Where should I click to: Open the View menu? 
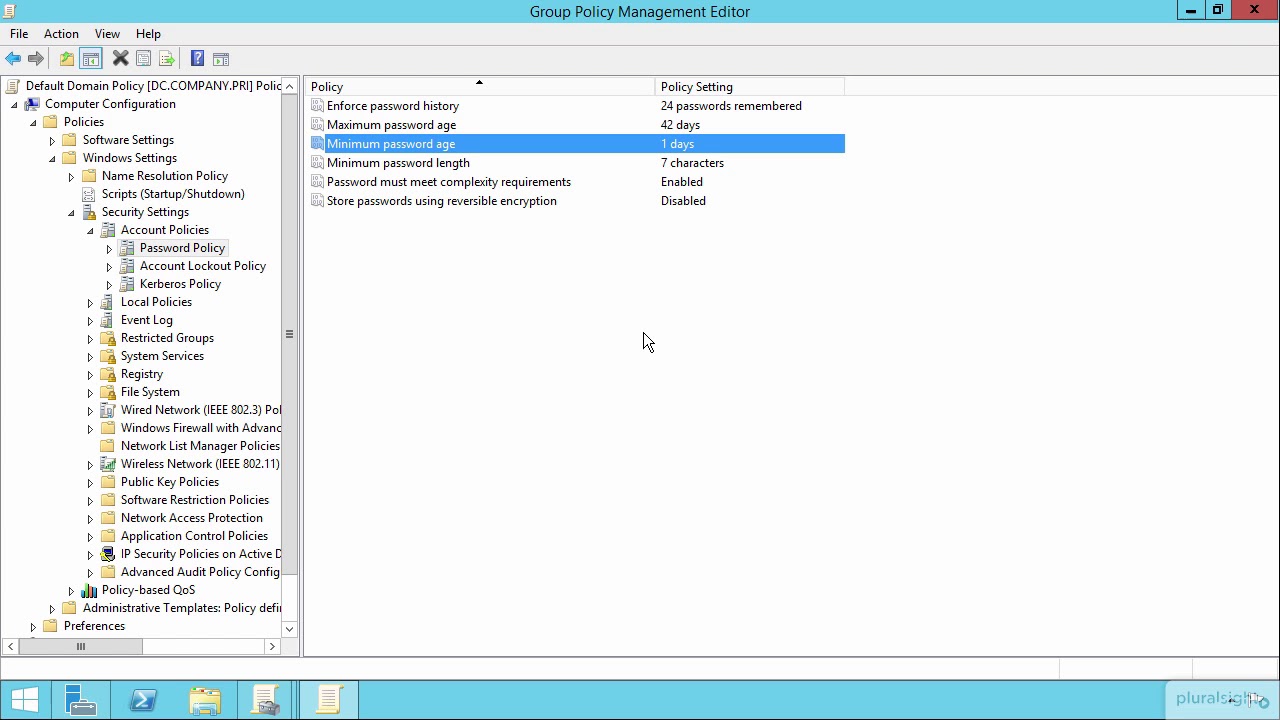pyautogui.click(x=107, y=34)
